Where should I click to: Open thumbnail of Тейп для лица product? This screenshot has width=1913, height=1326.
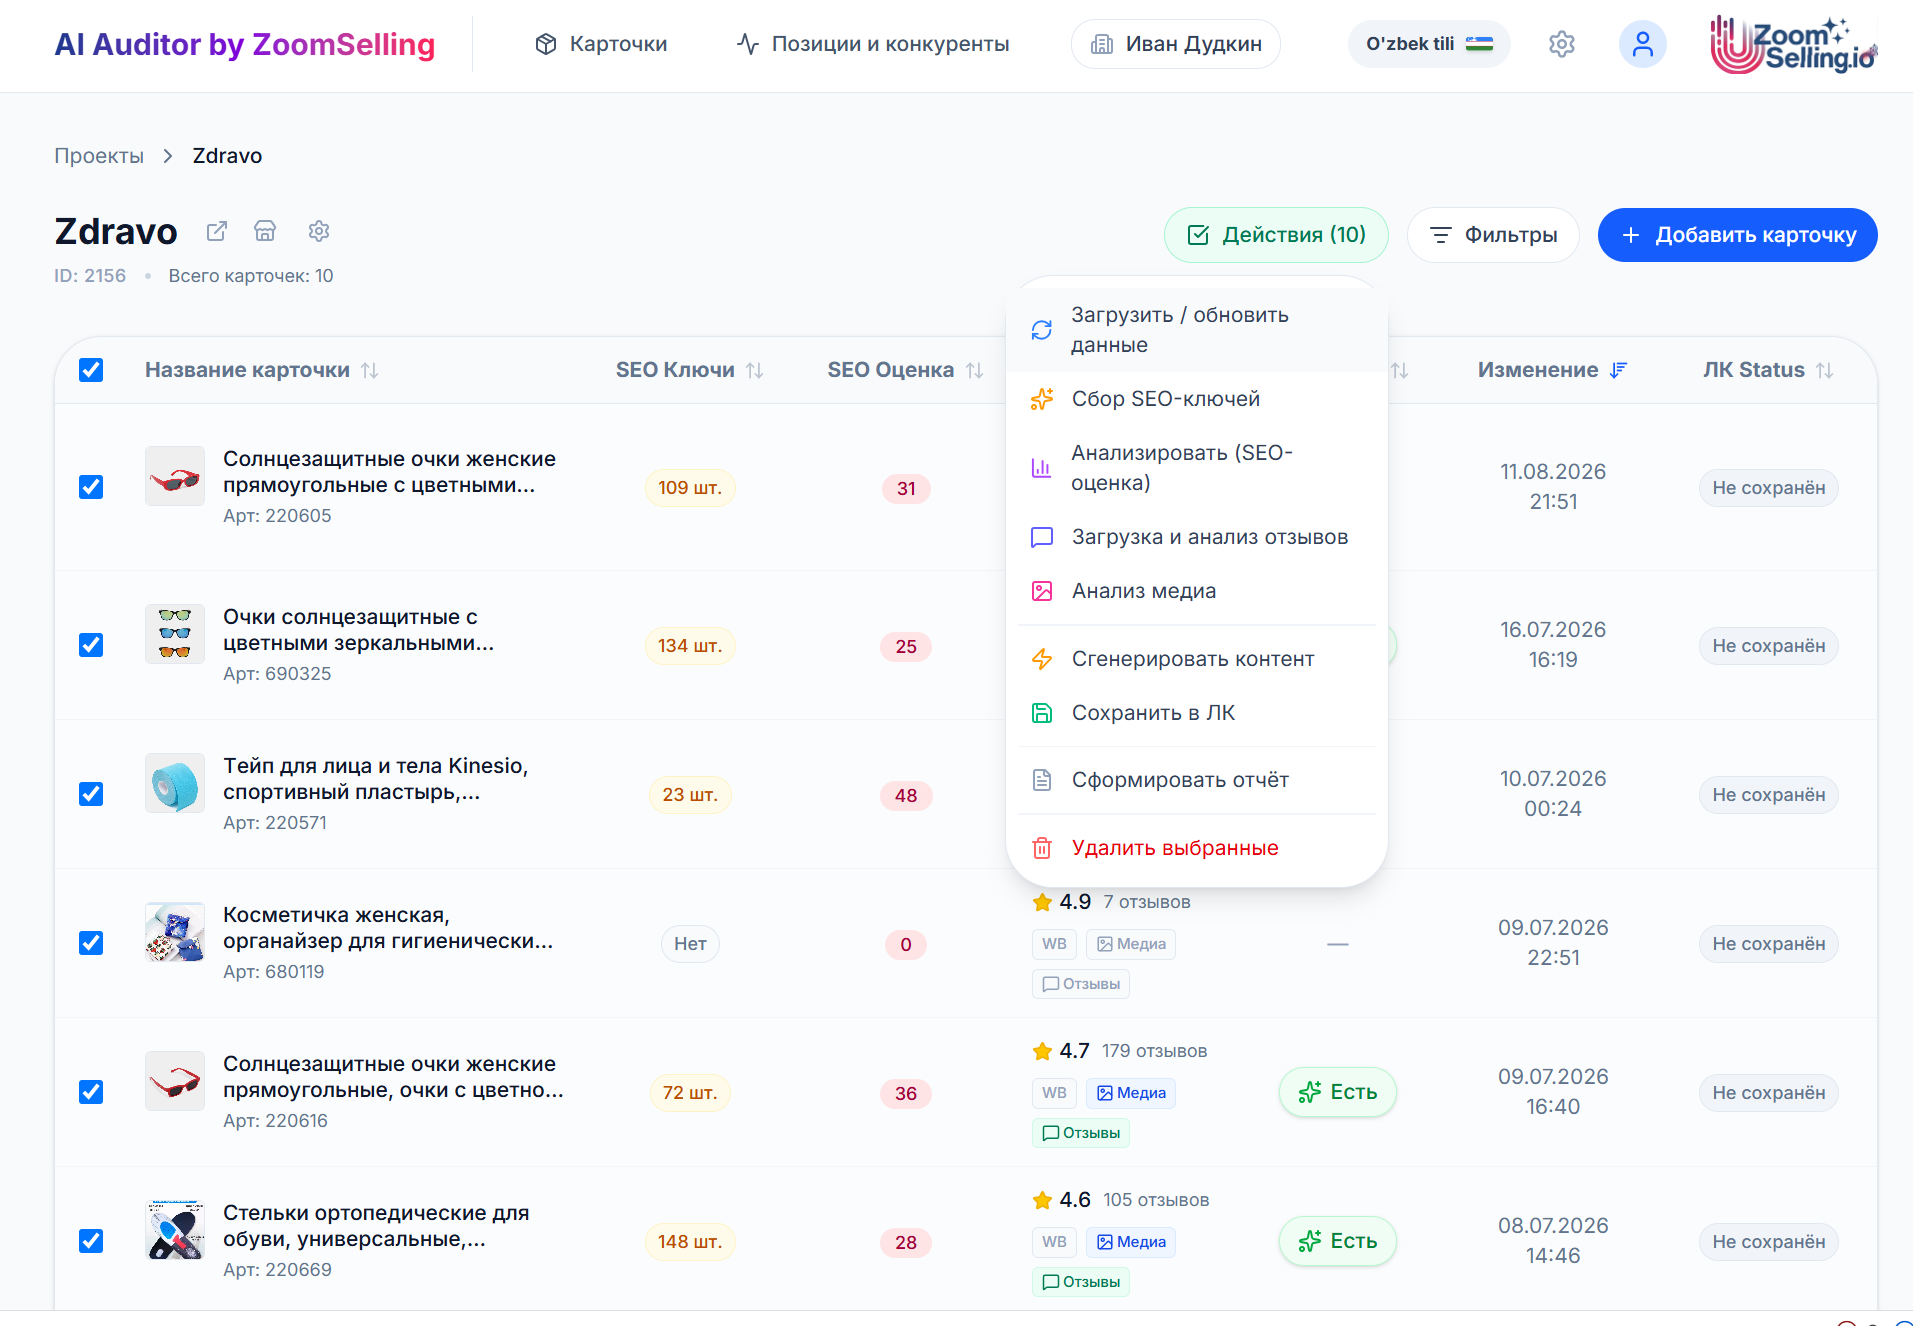(175, 783)
